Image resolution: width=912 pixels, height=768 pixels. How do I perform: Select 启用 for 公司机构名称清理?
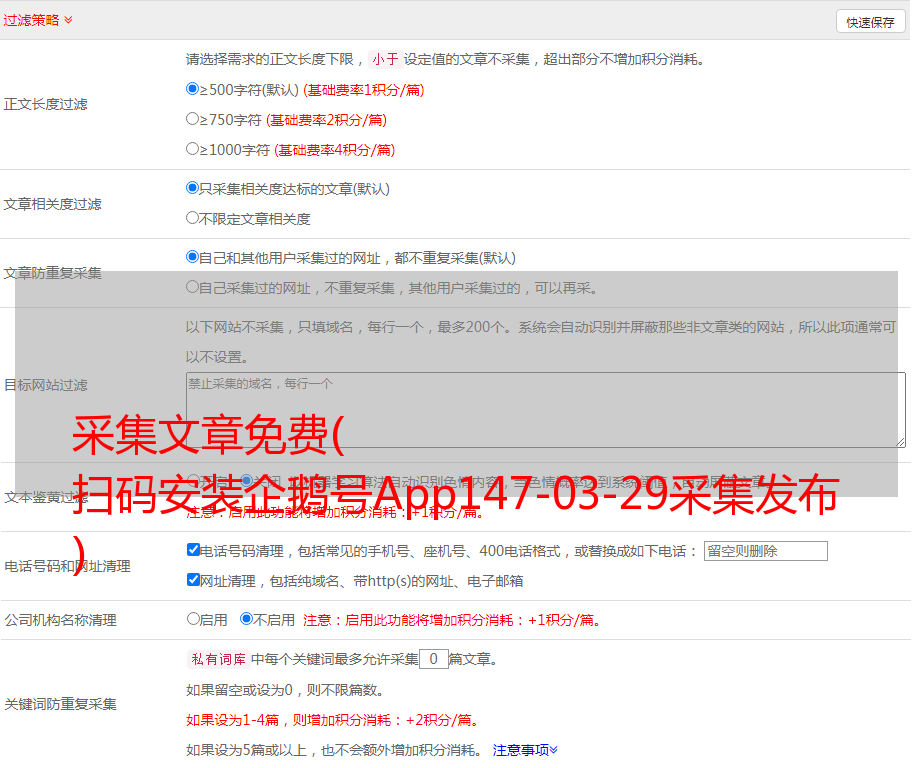click(x=193, y=619)
